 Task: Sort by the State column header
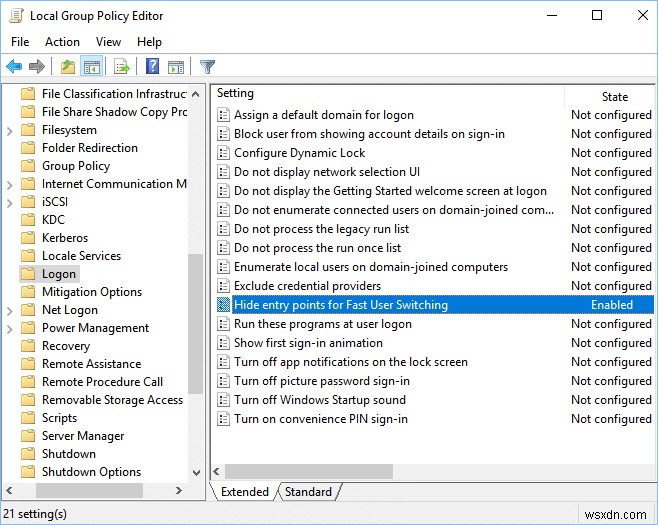pyautogui.click(x=614, y=97)
